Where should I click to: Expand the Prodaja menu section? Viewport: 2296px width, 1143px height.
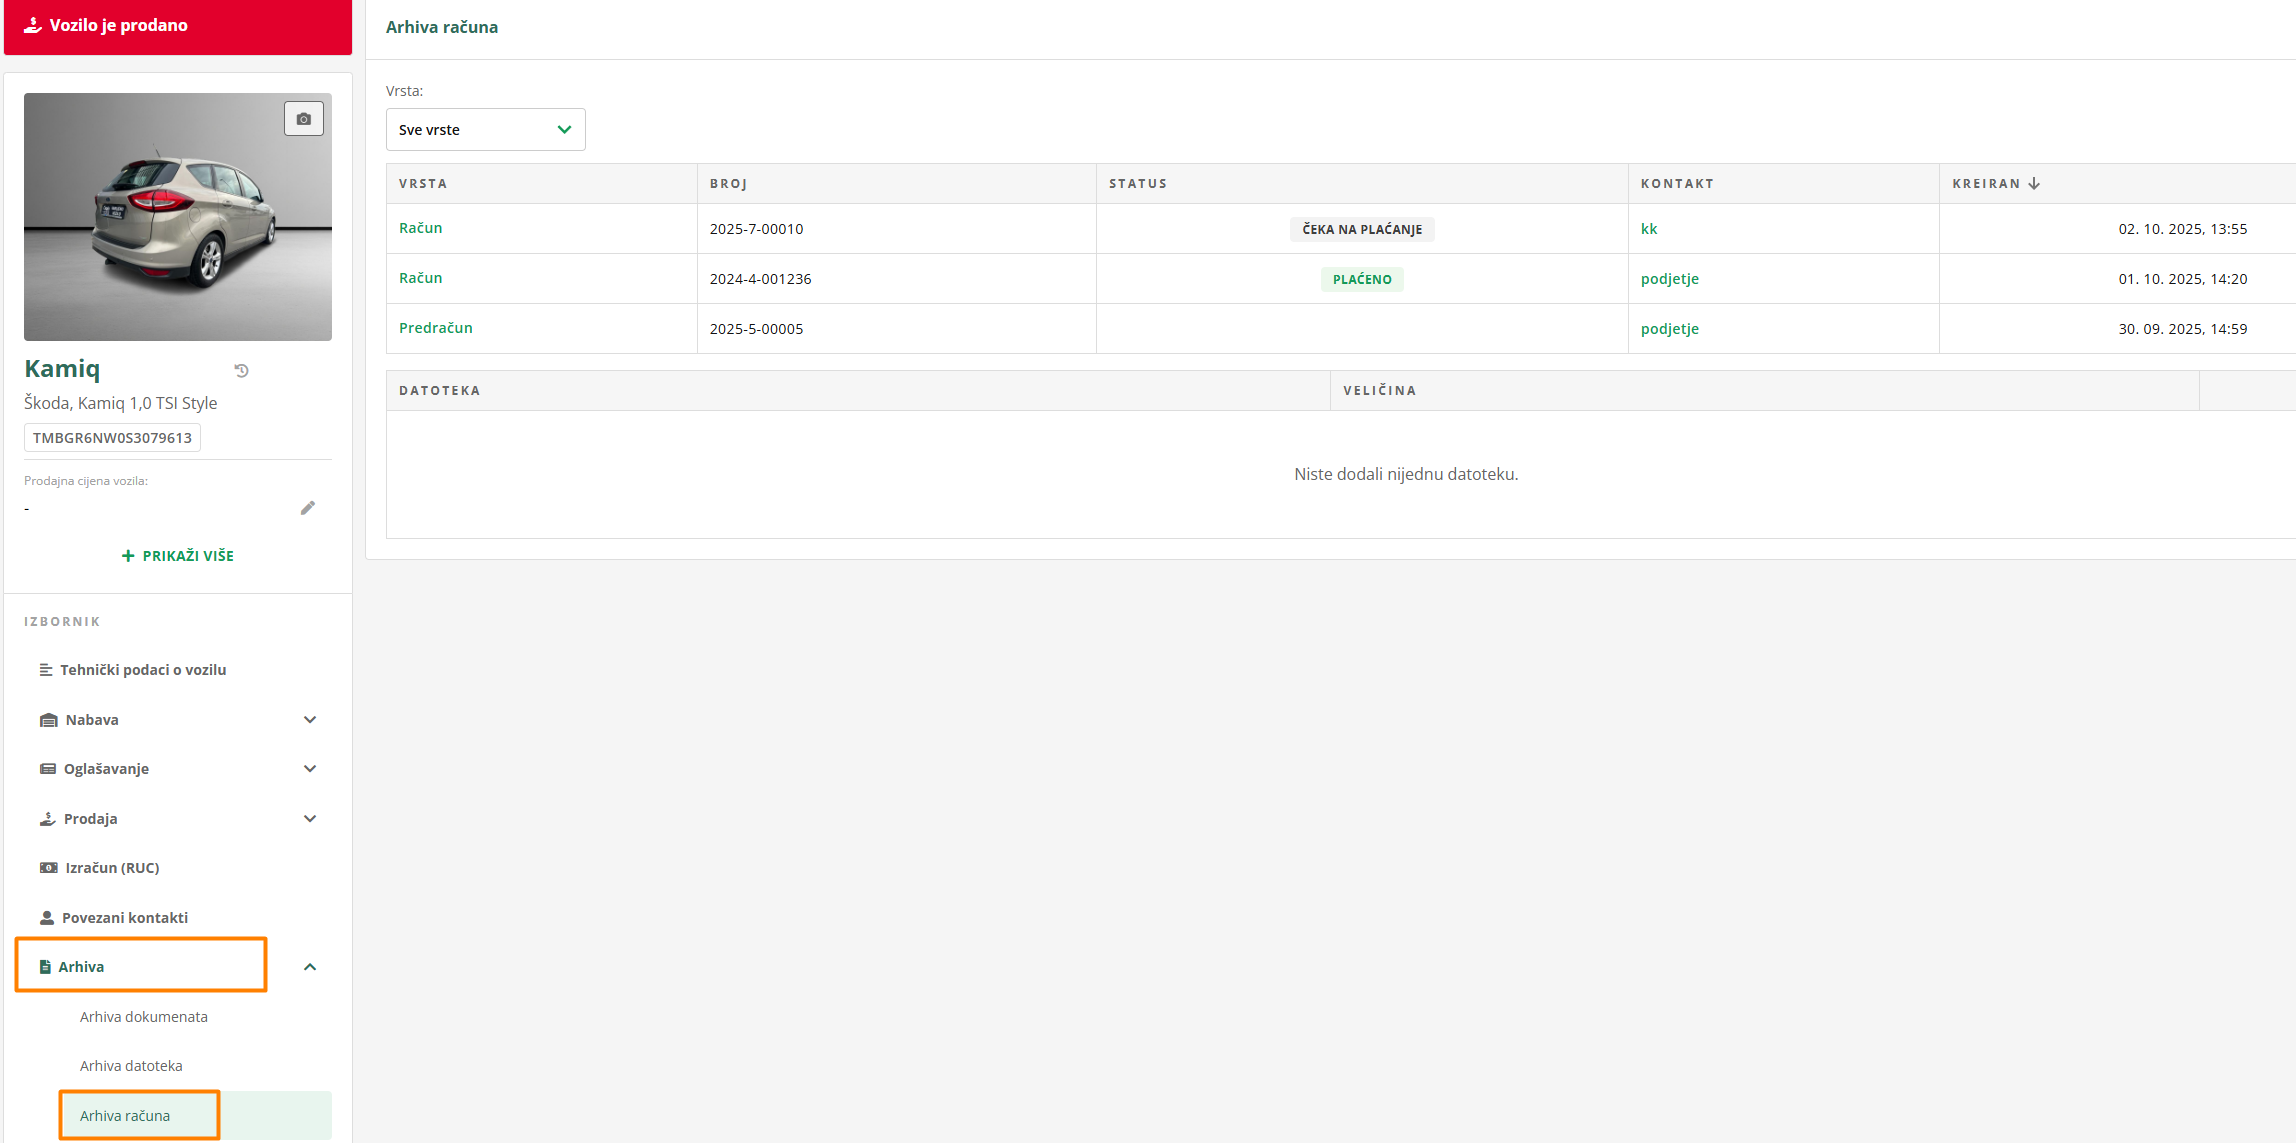click(310, 819)
